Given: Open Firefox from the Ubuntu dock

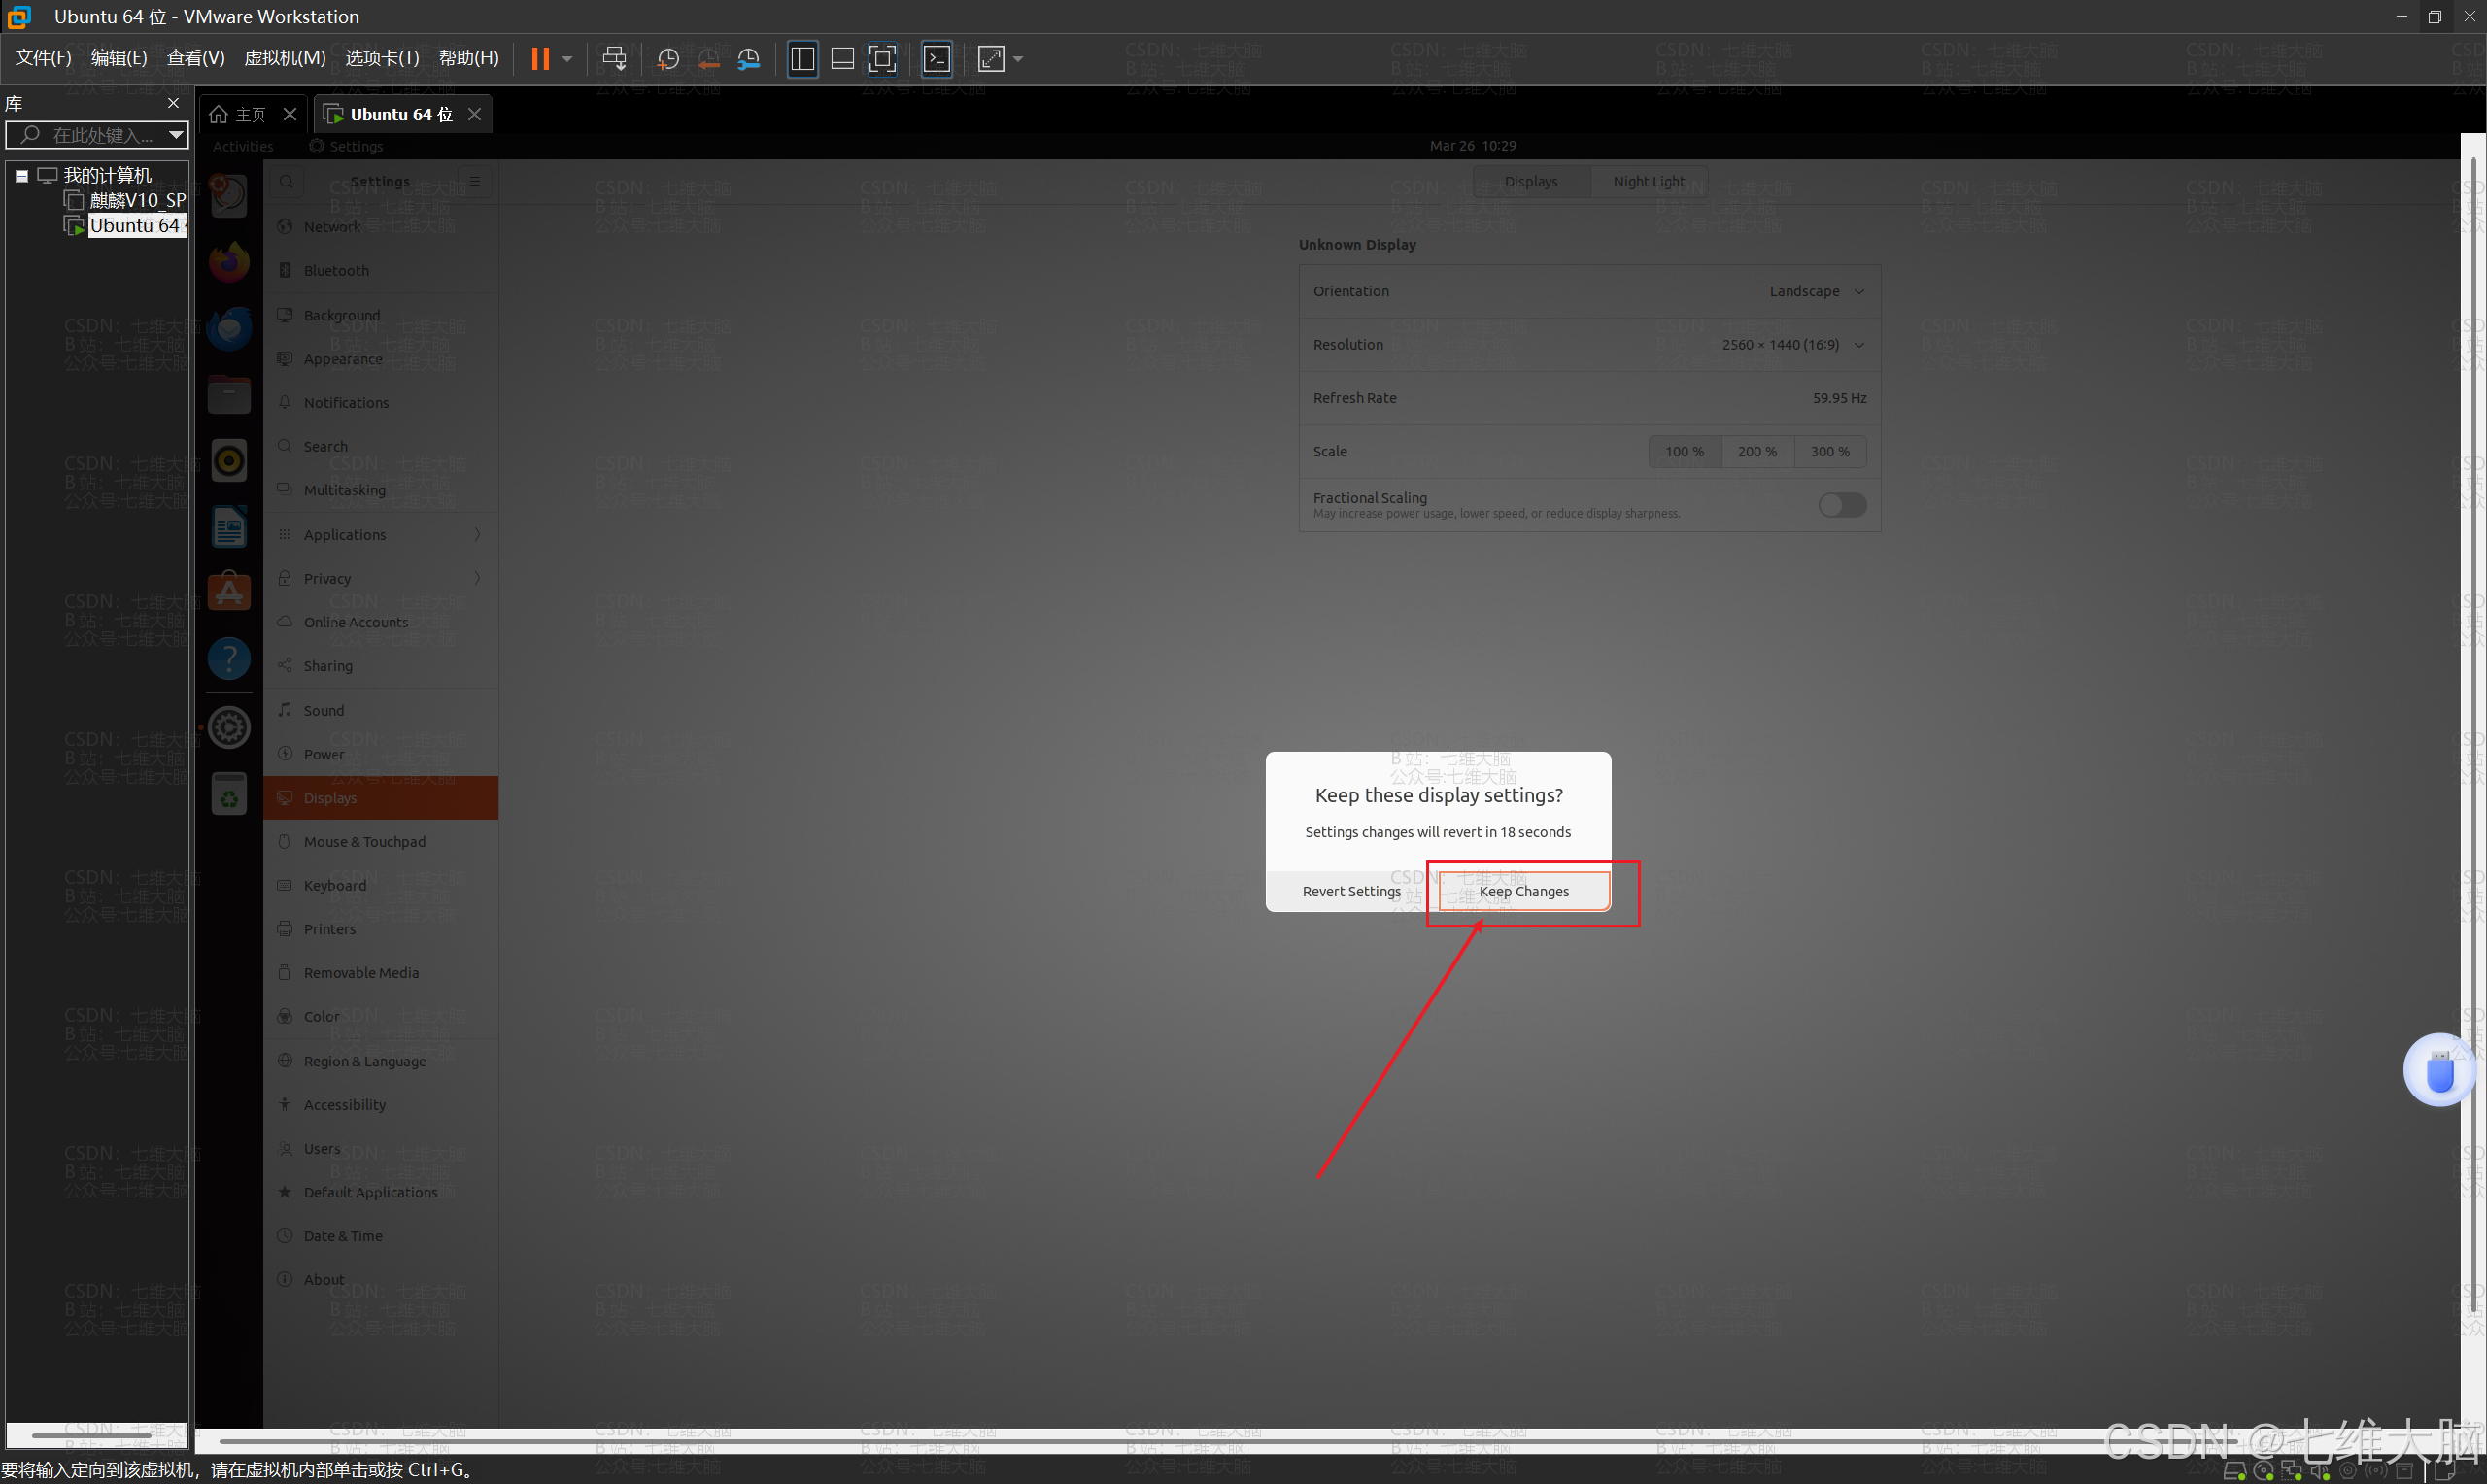Looking at the screenshot, I should click(229, 263).
